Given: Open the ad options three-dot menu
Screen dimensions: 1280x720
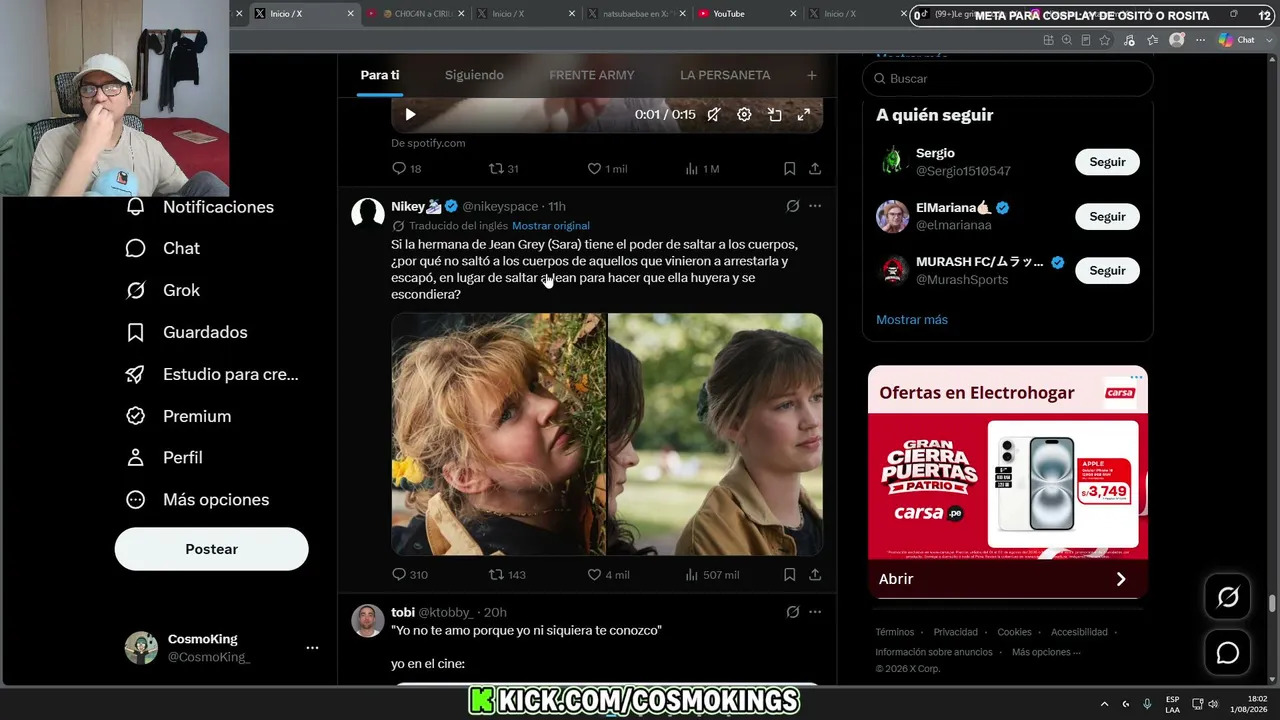Looking at the screenshot, I should coord(1136,378).
